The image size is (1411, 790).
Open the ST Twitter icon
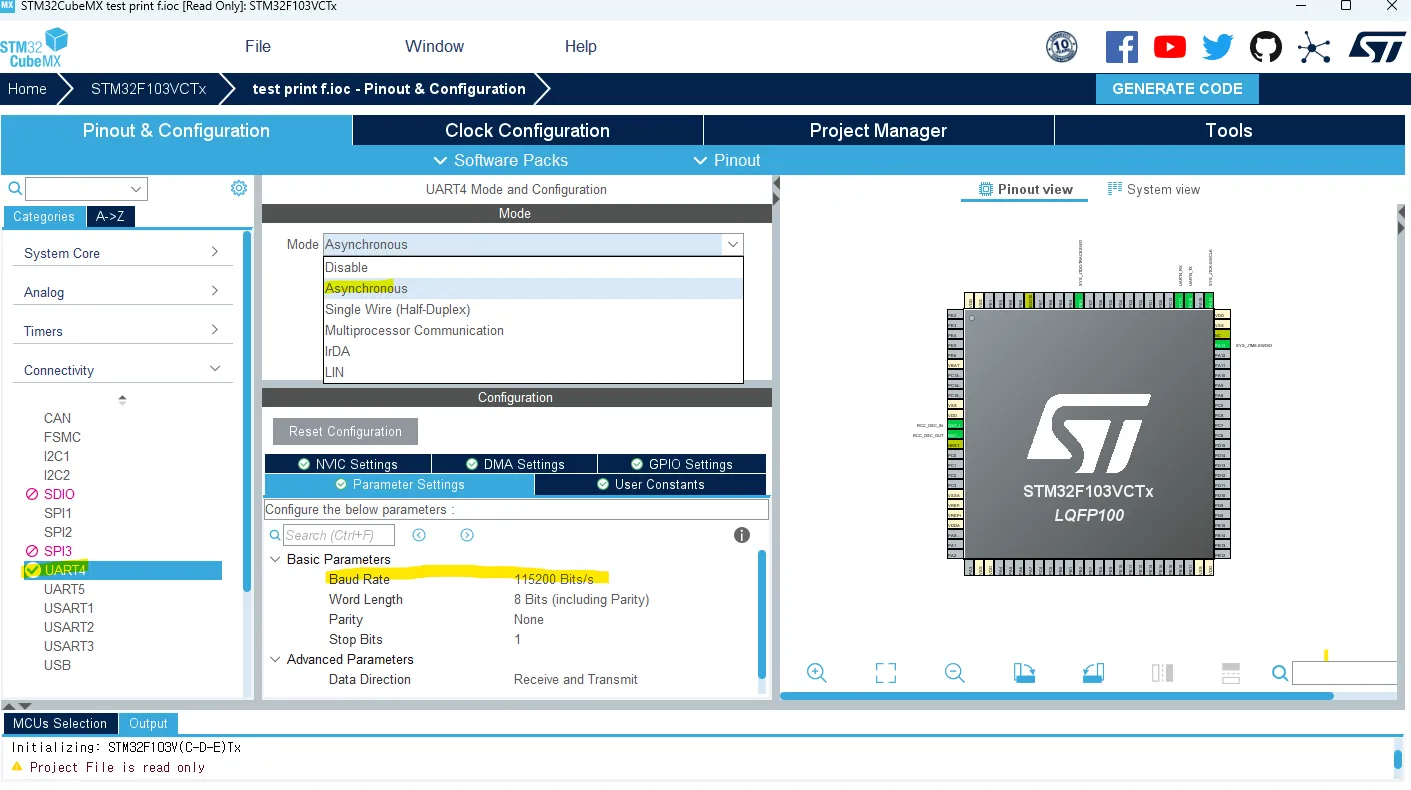1218,47
